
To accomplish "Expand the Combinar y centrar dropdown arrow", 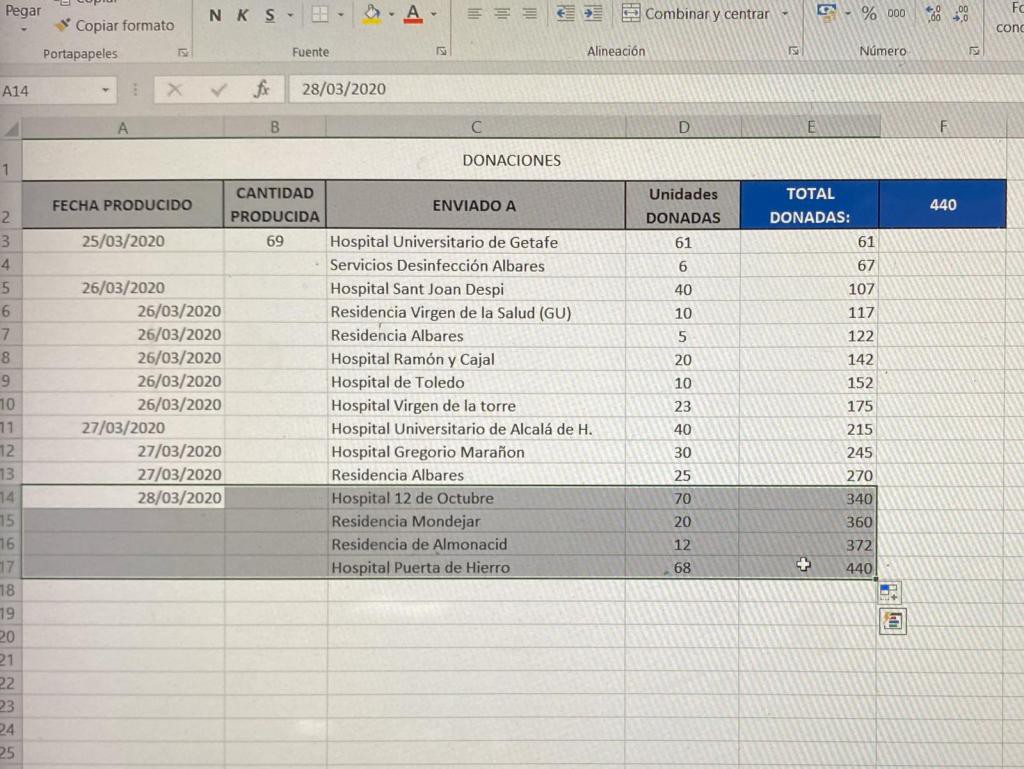I will [x=784, y=14].
